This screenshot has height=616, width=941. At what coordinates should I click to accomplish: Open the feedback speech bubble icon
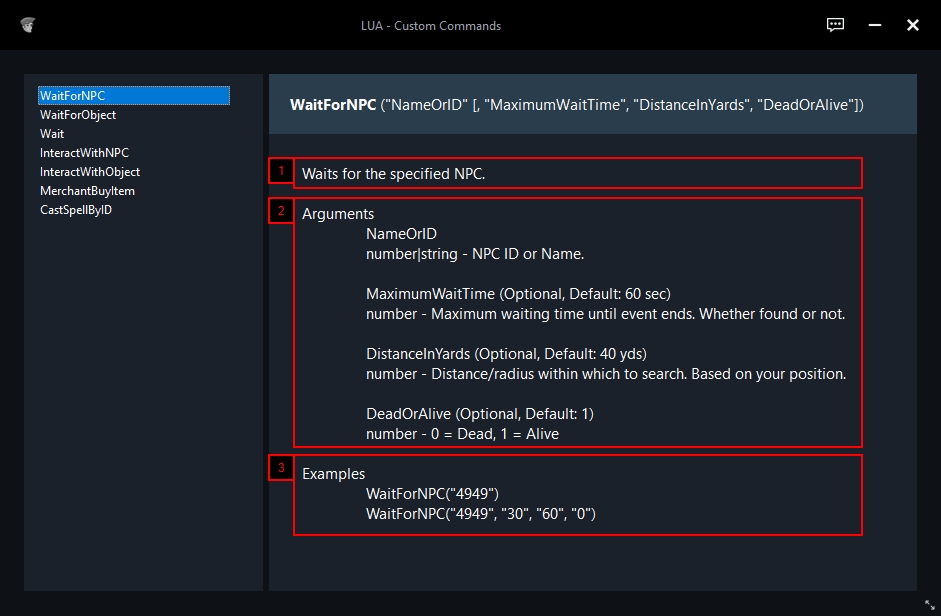(x=835, y=25)
